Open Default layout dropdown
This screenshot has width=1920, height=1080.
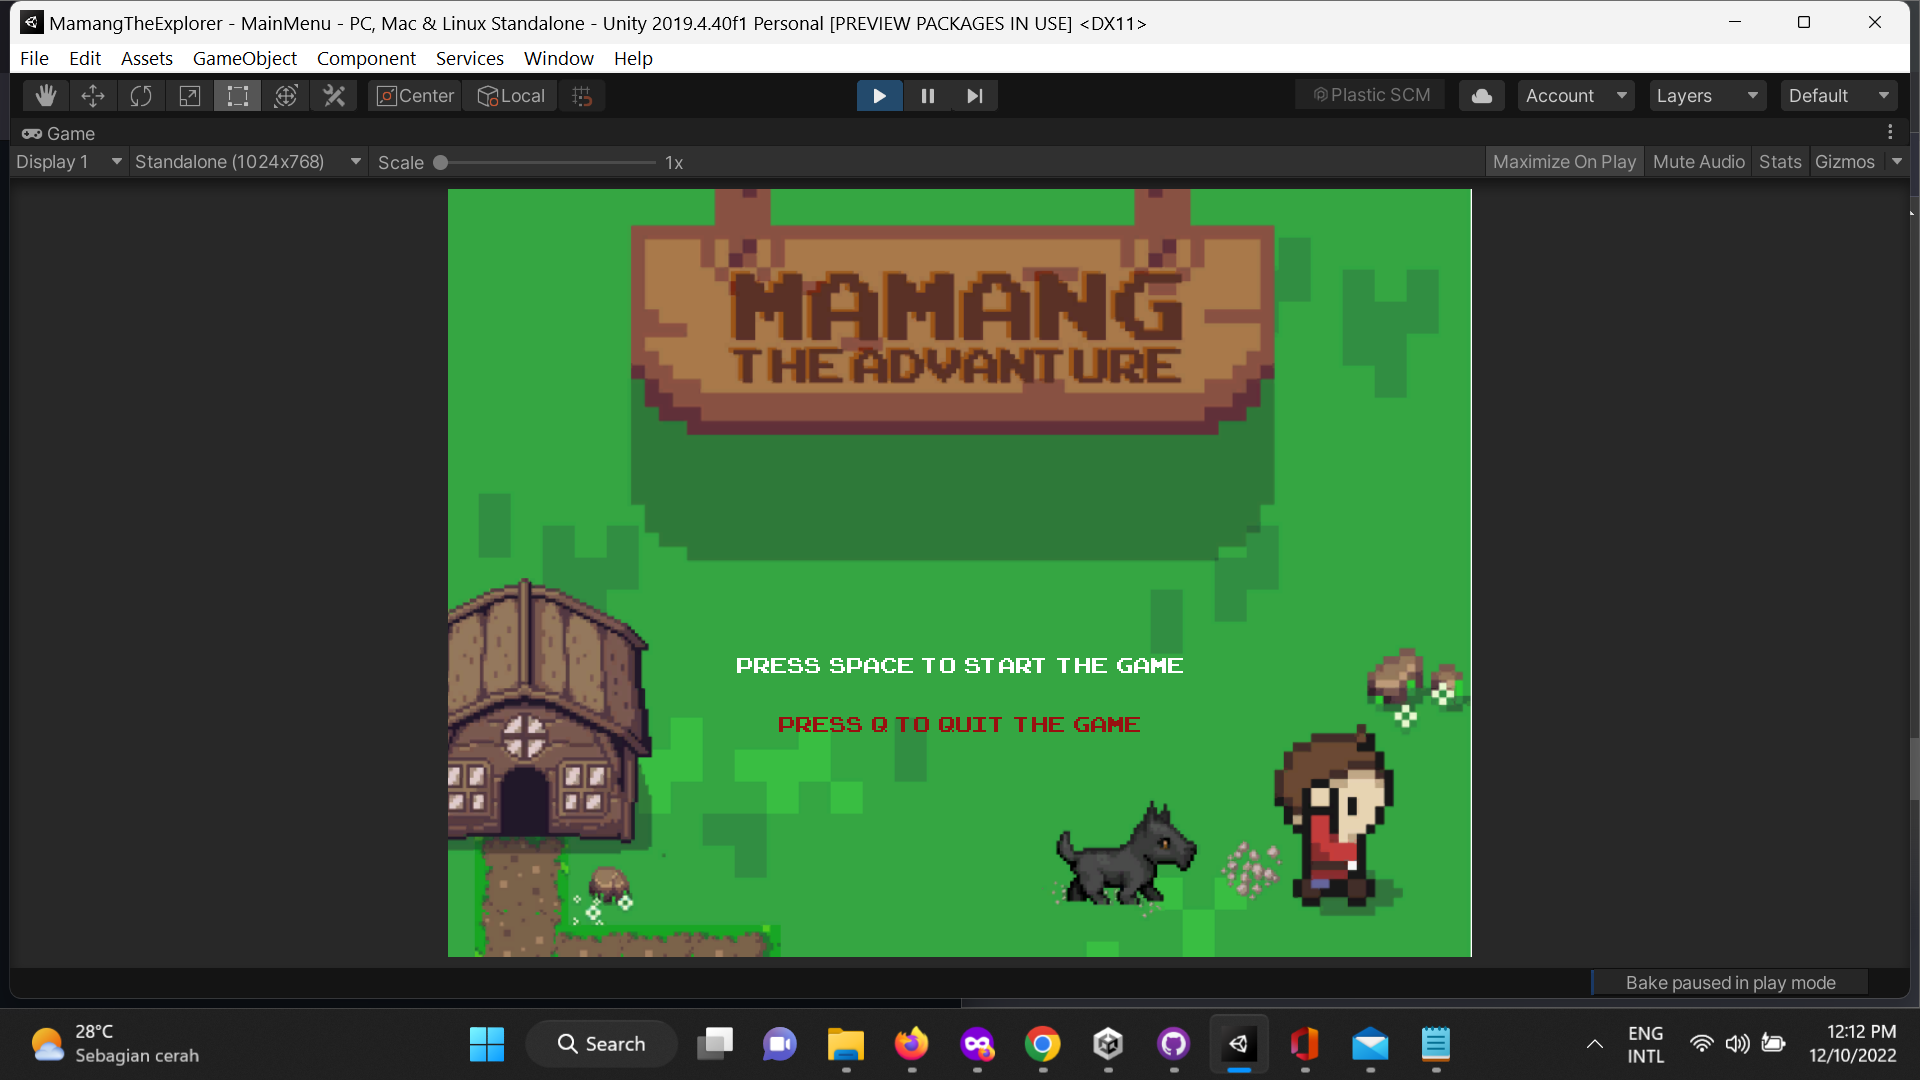[1839, 96]
